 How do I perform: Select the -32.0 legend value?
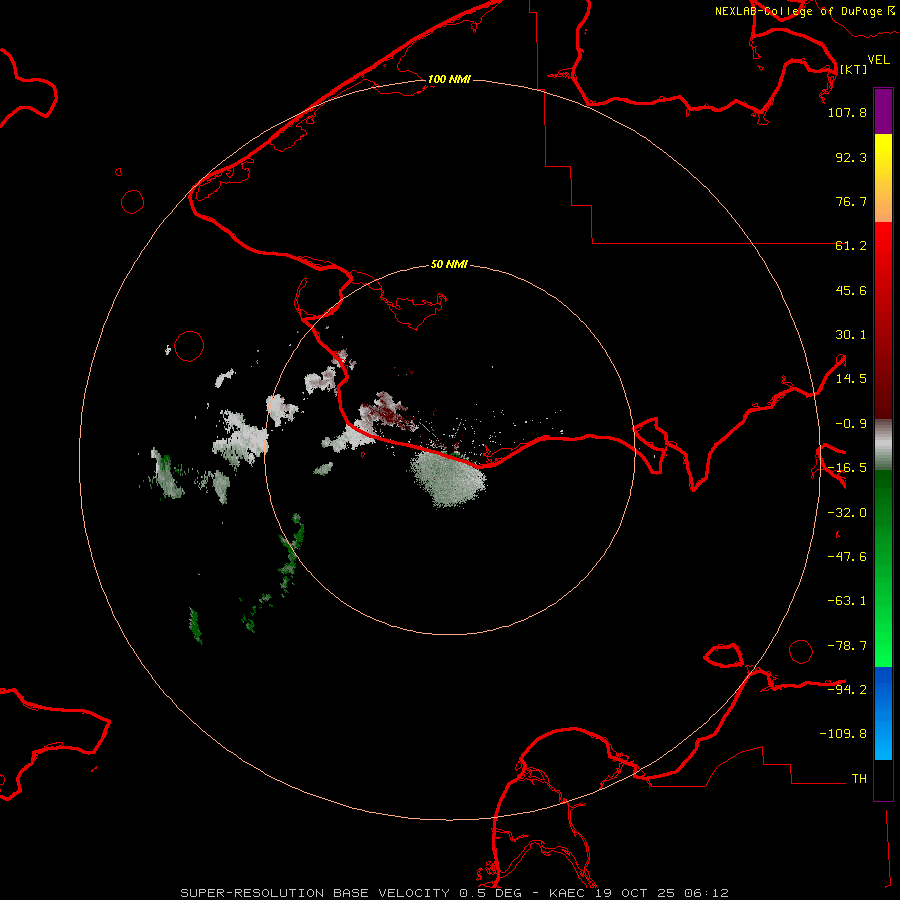click(847, 513)
